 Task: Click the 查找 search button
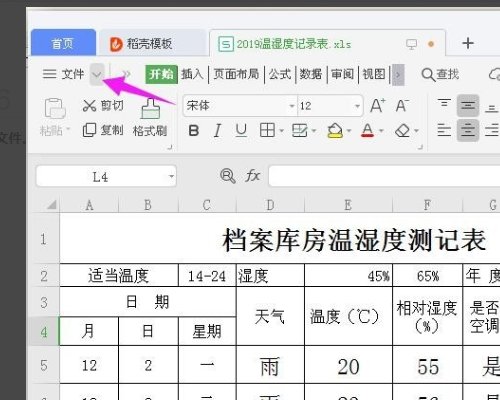(440, 74)
